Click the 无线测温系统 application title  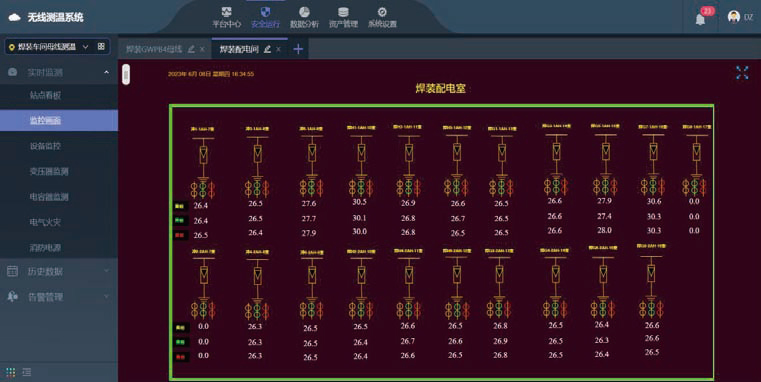(55, 17)
